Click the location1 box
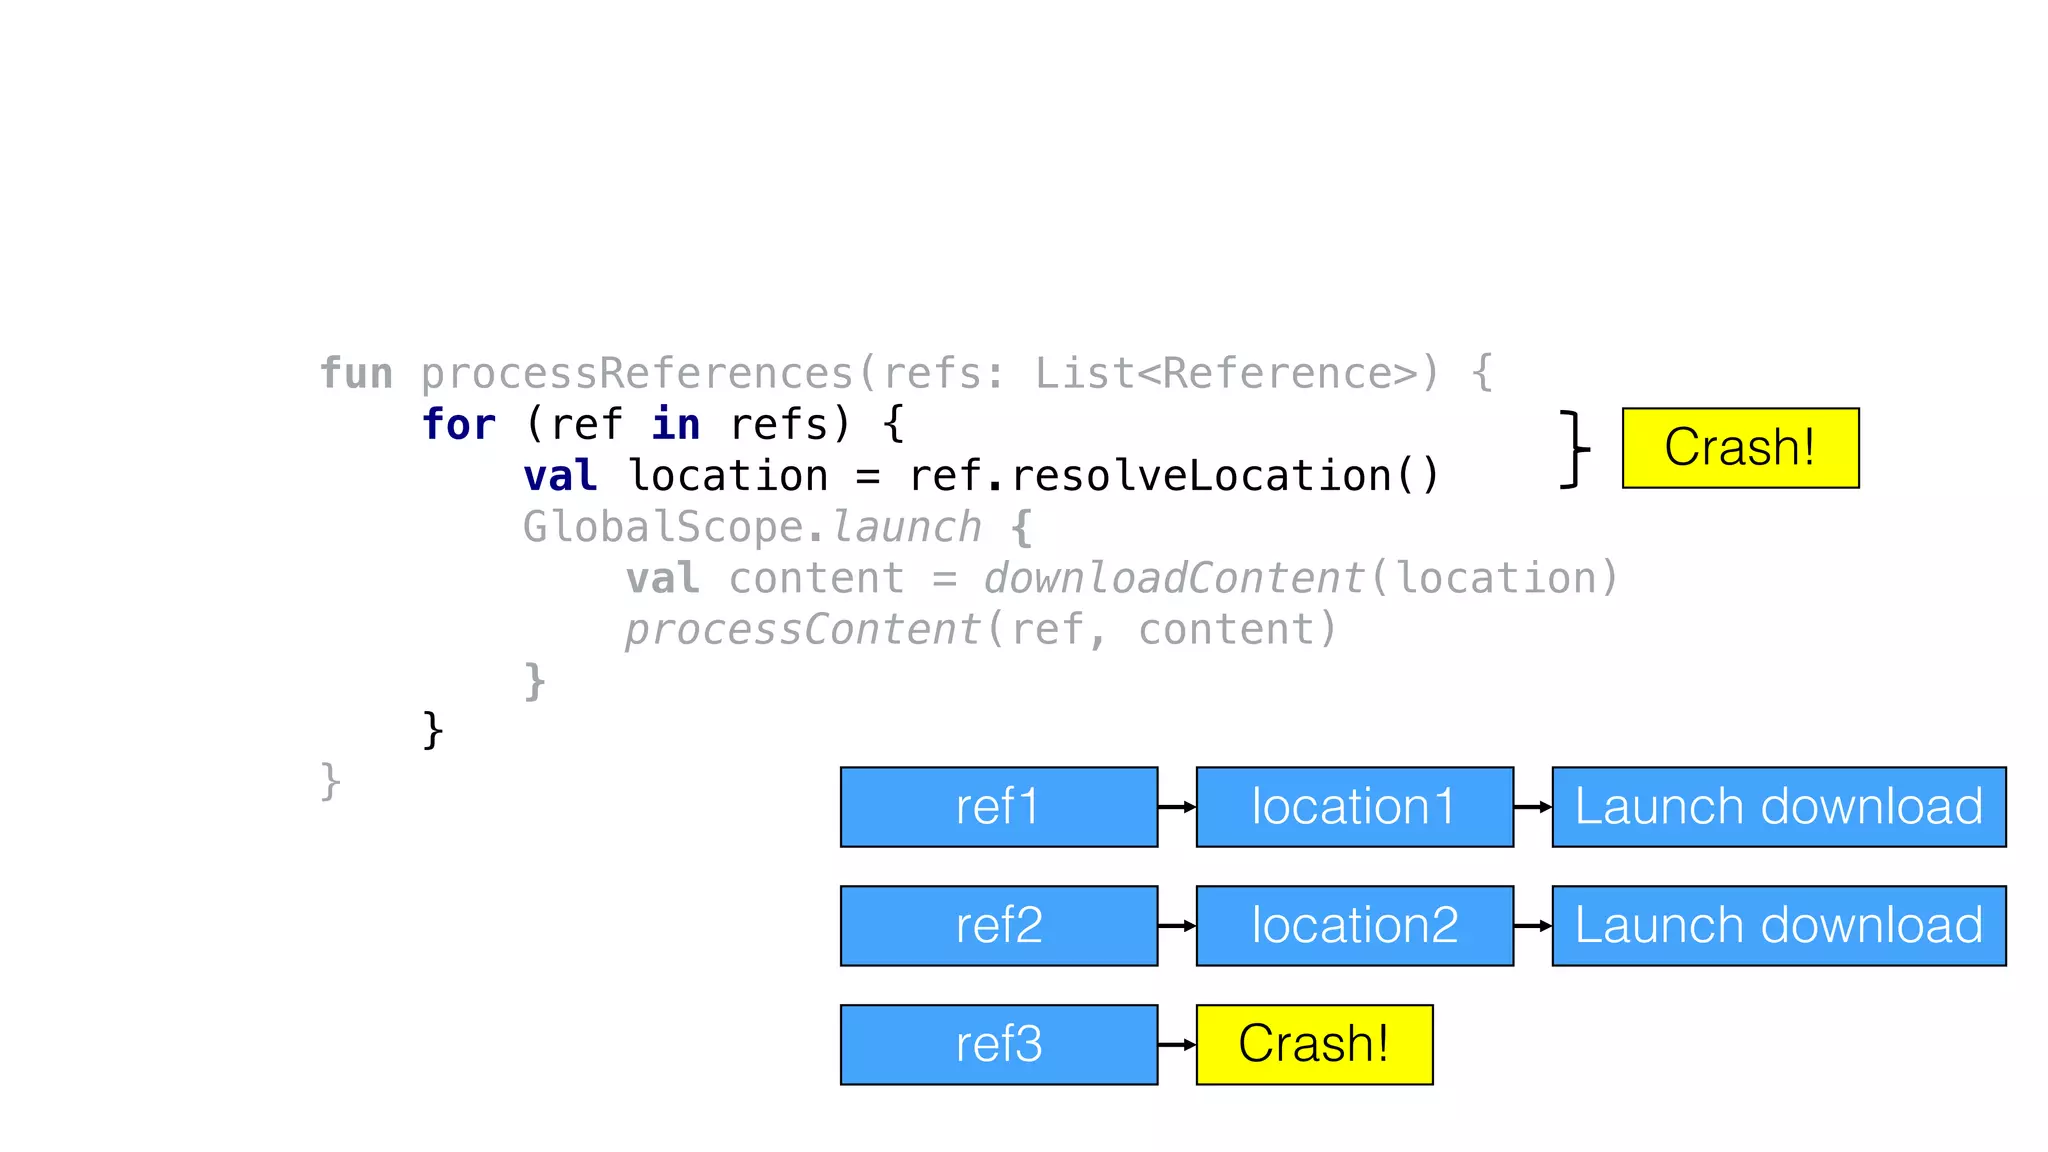This screenshot has width=2048, height=1152. point(1354,807)
